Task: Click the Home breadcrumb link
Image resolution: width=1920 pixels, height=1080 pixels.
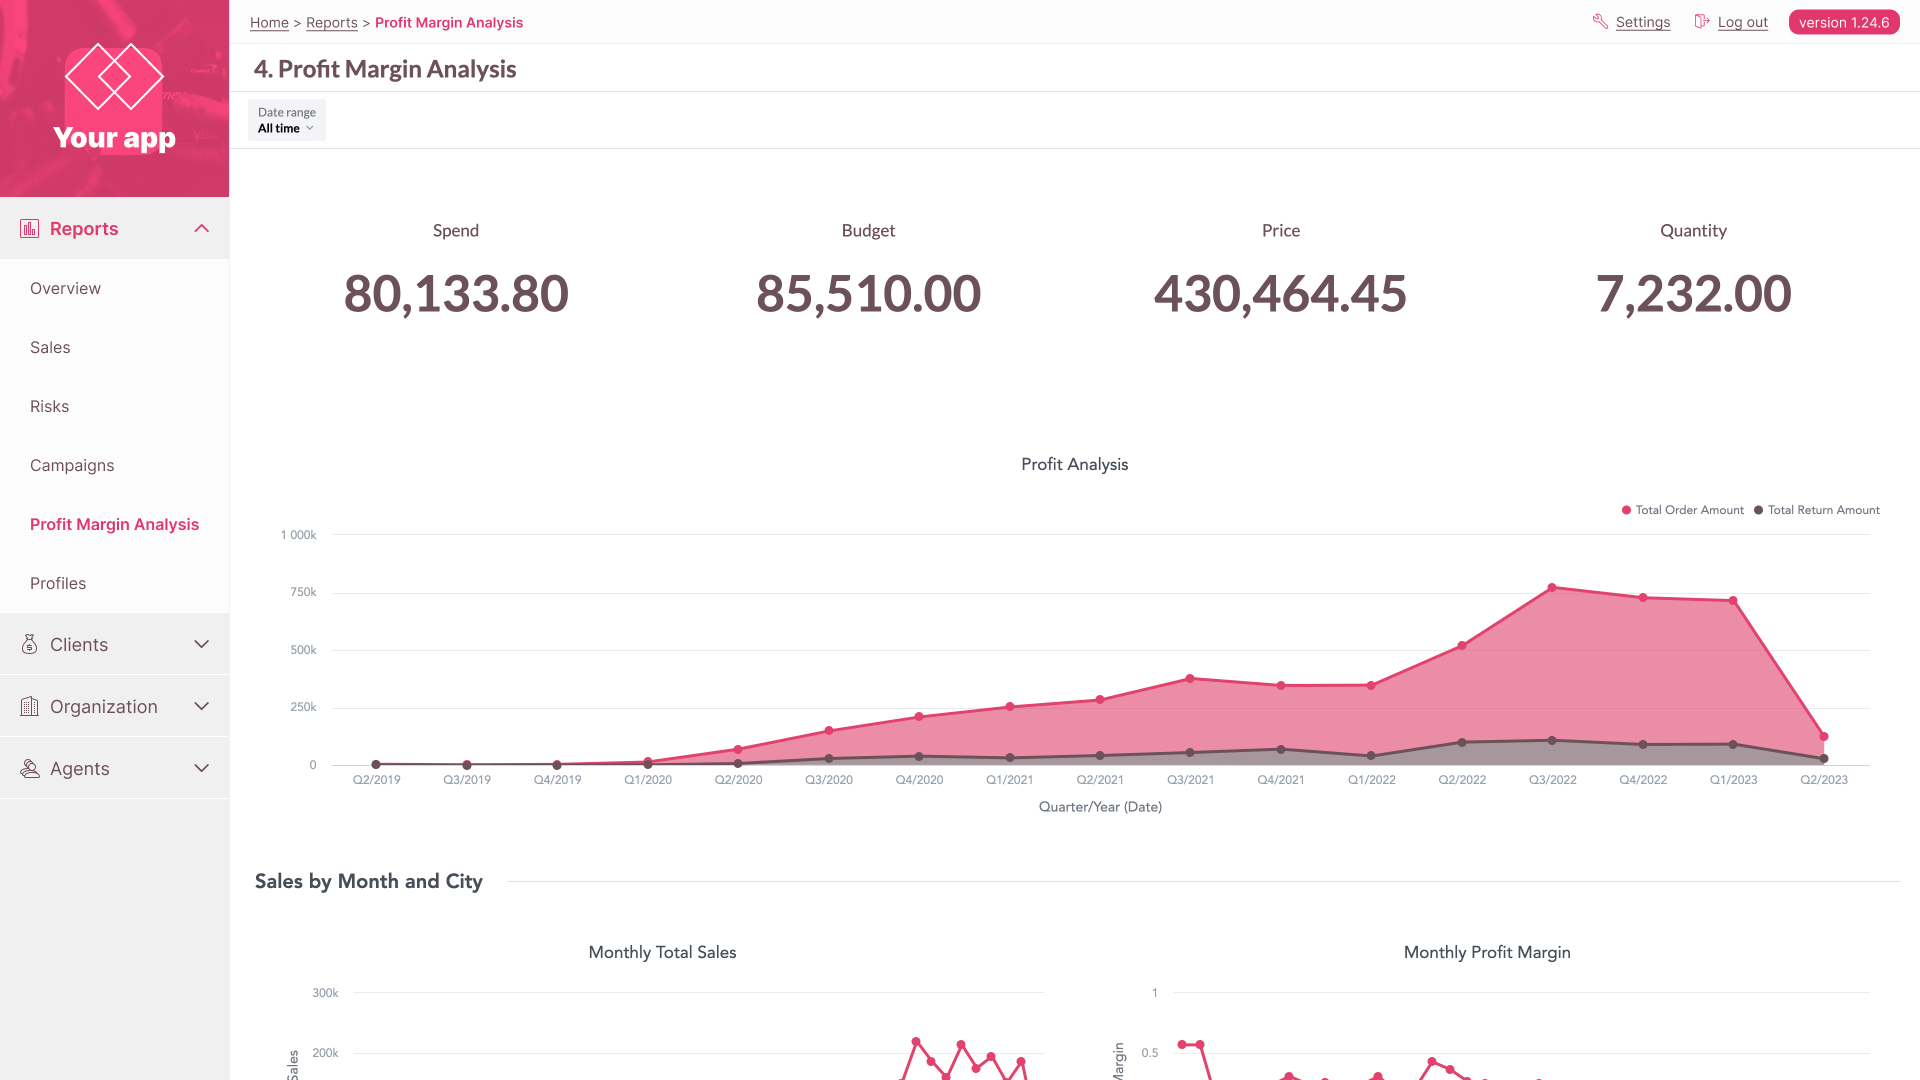Action: click(x=268, y=22)
